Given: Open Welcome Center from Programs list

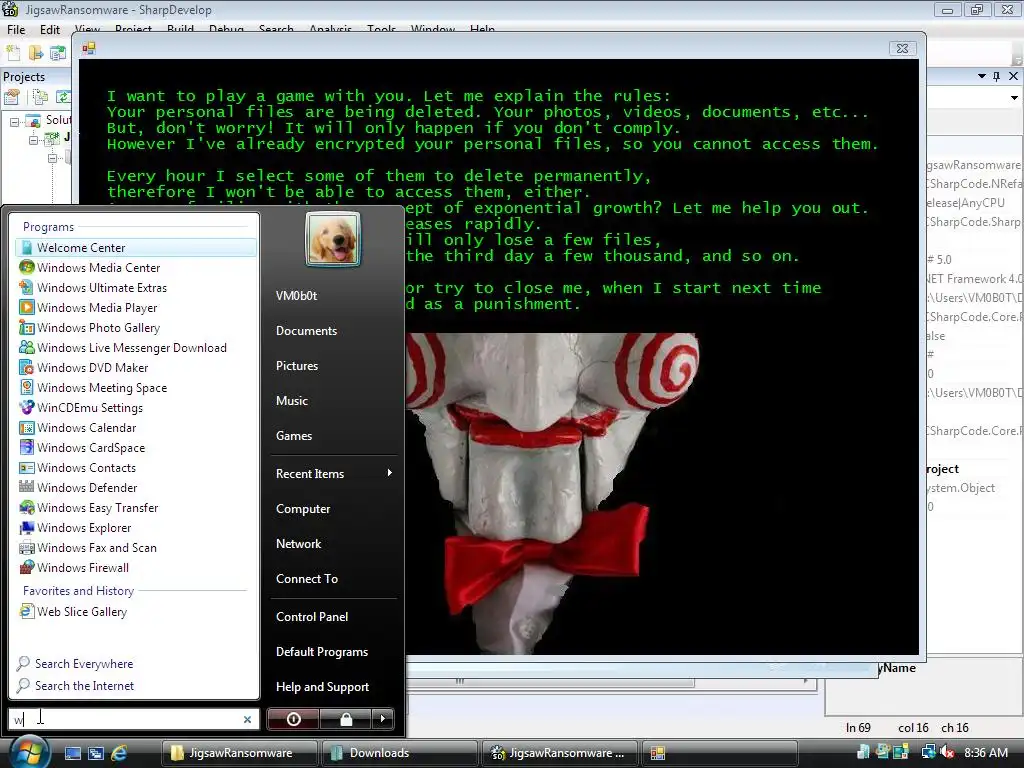Looking at the screenshot, I should point(135,248).
